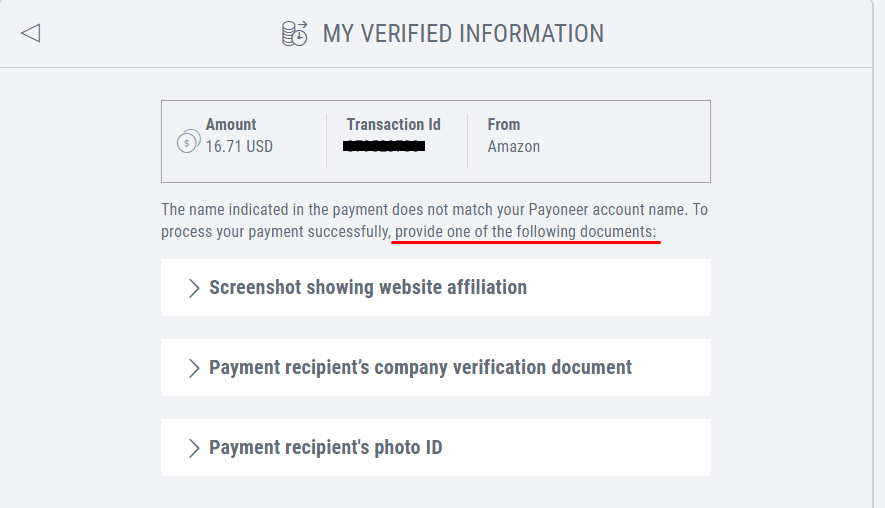Select the 16.71 USD amount value
This screenshot has height=508, width=885.
tap(239, 147)
